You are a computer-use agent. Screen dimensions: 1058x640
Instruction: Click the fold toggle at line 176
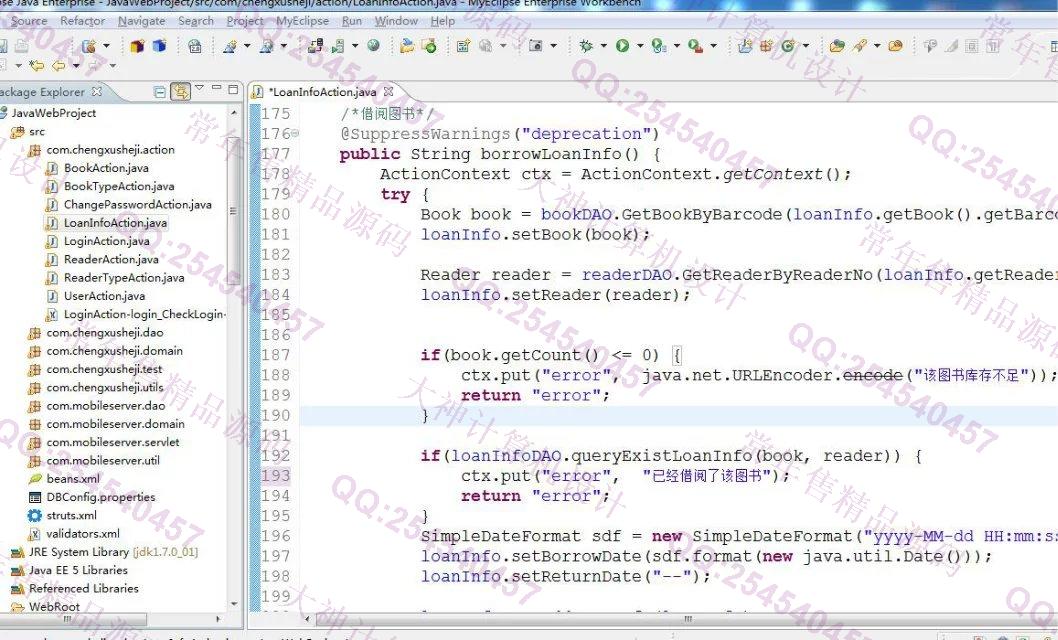294,134
